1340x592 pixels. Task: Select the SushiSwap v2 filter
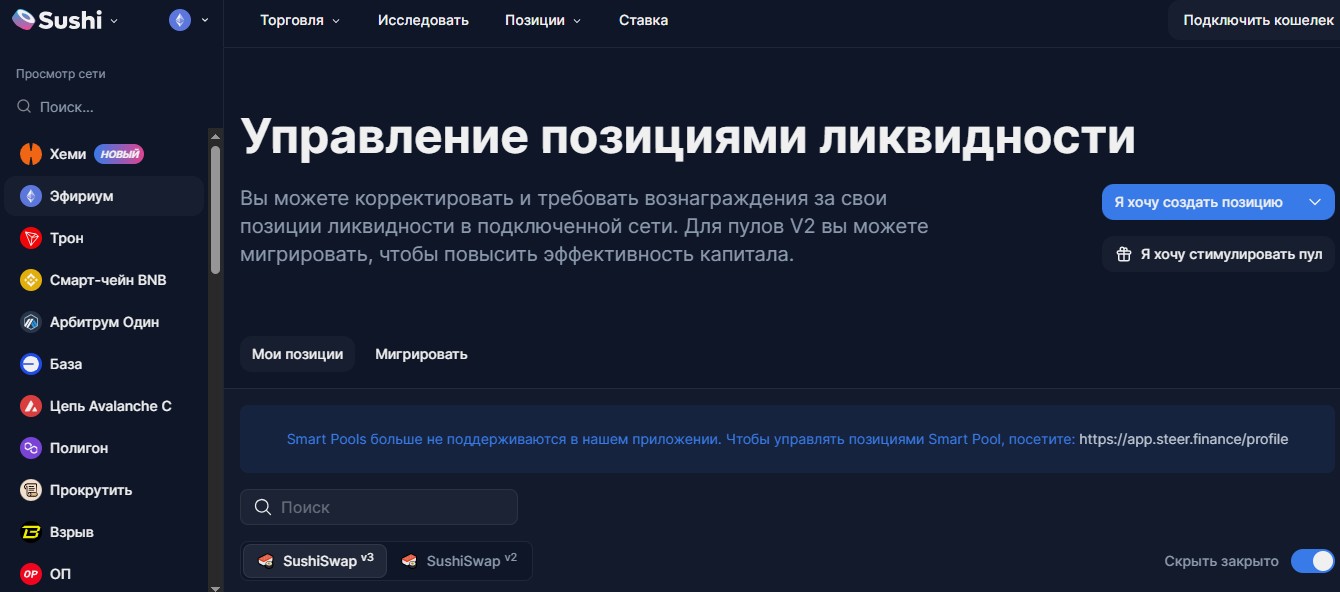459,561
